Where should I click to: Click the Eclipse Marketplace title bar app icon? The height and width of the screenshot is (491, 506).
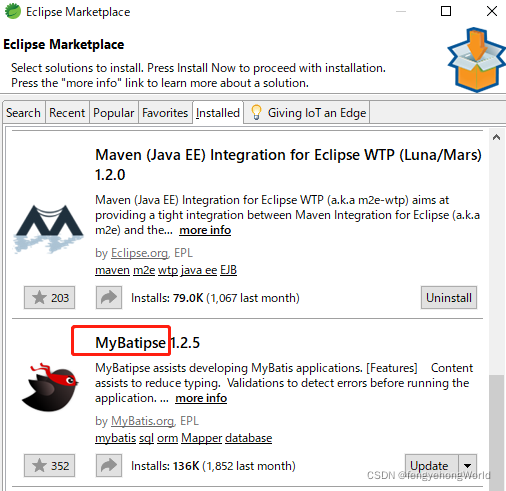13,11
